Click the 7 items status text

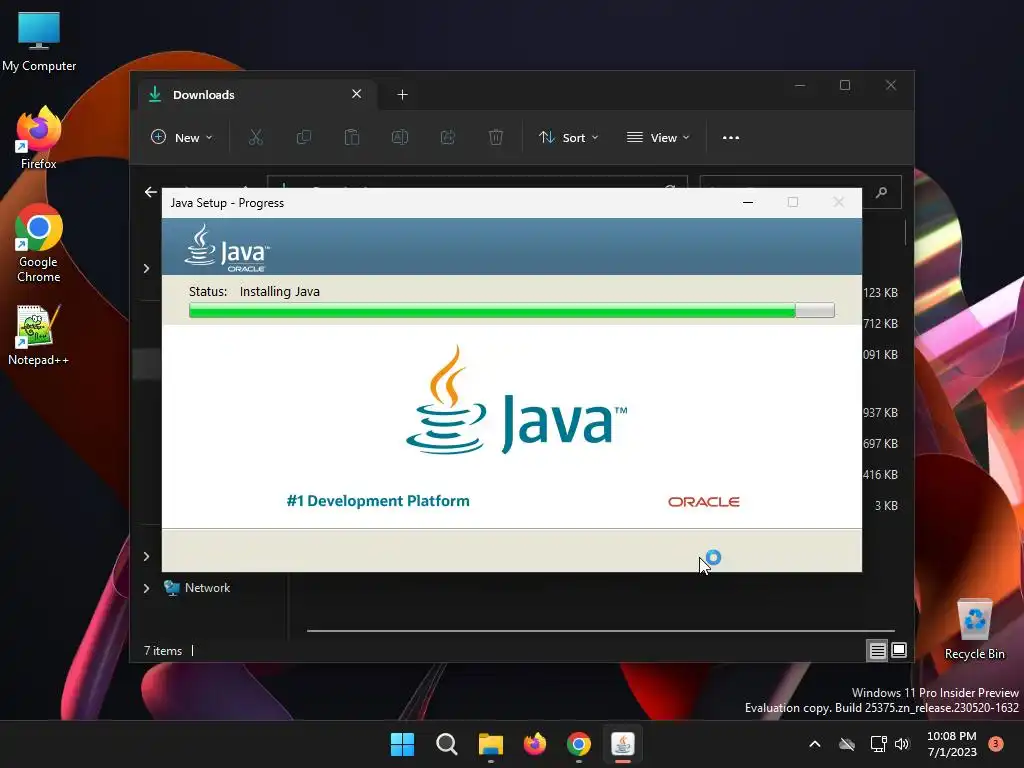point(163,650)
